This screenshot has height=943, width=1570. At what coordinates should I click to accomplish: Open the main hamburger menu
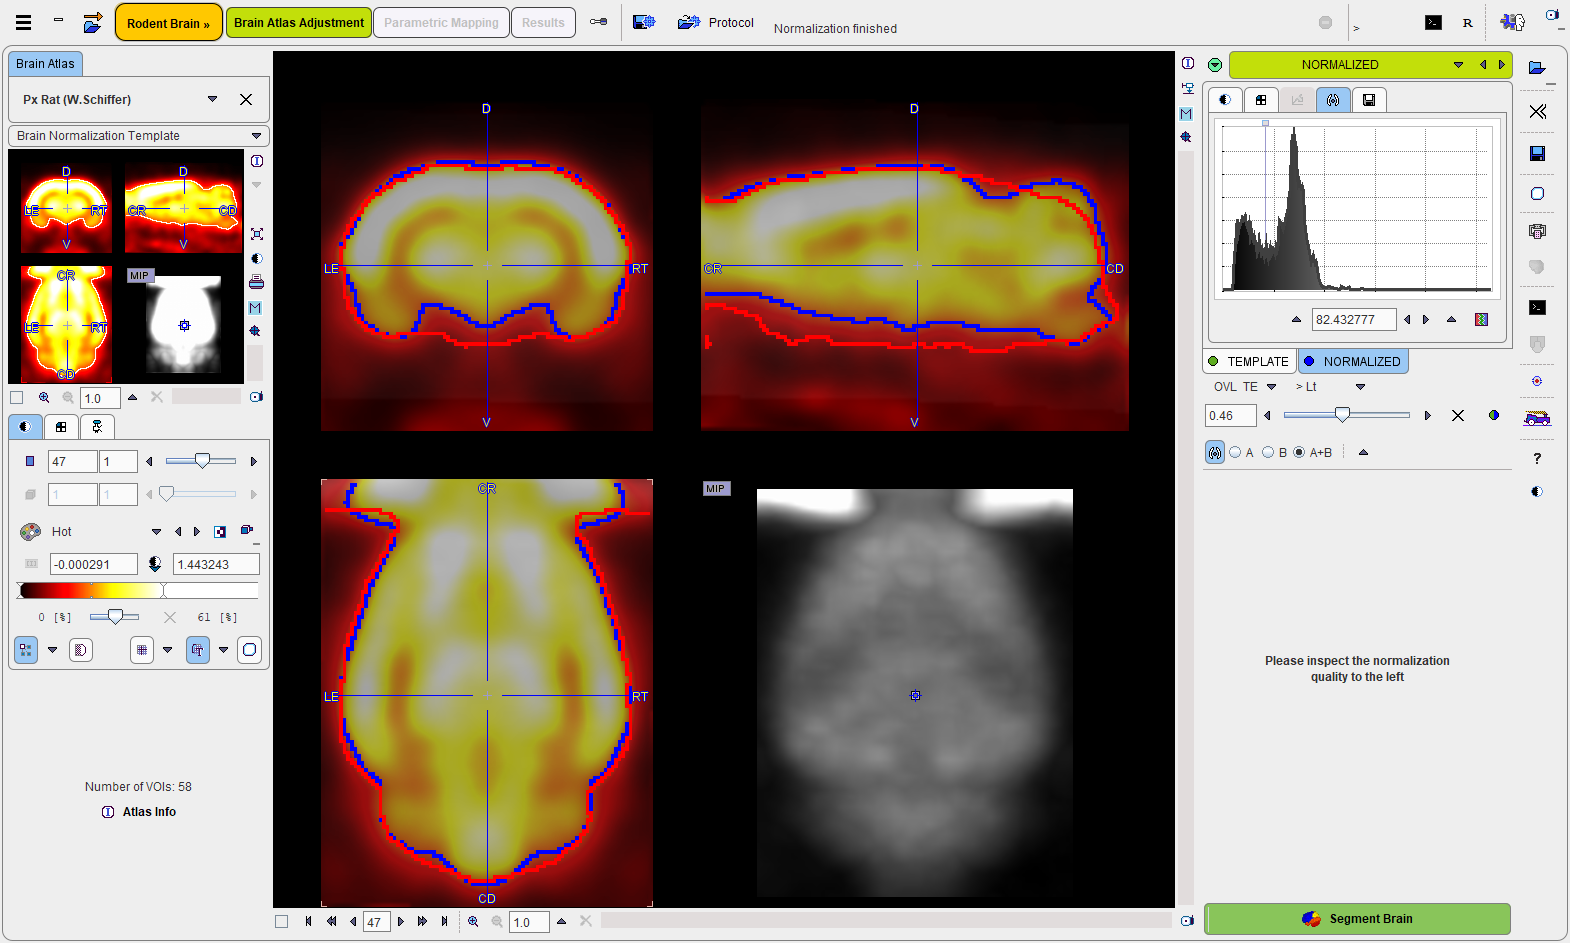coord(23,22)
